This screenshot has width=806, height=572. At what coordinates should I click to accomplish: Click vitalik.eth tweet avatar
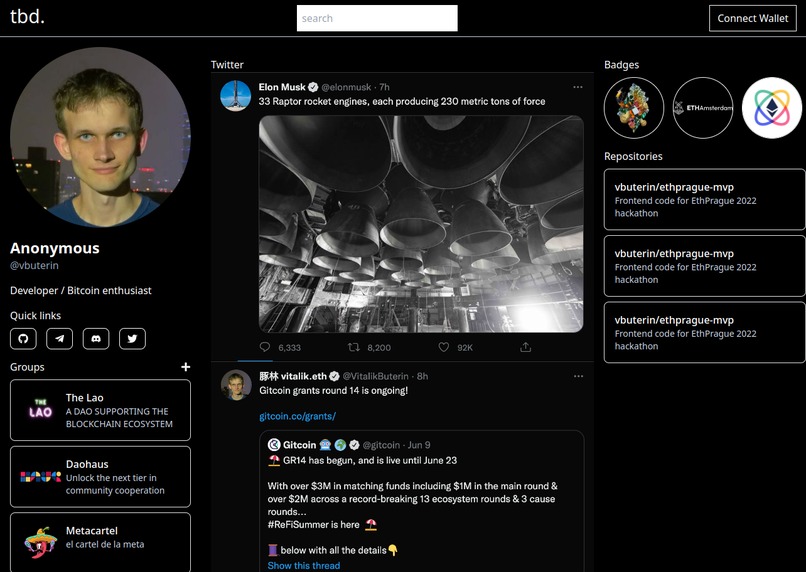point(236,384)
